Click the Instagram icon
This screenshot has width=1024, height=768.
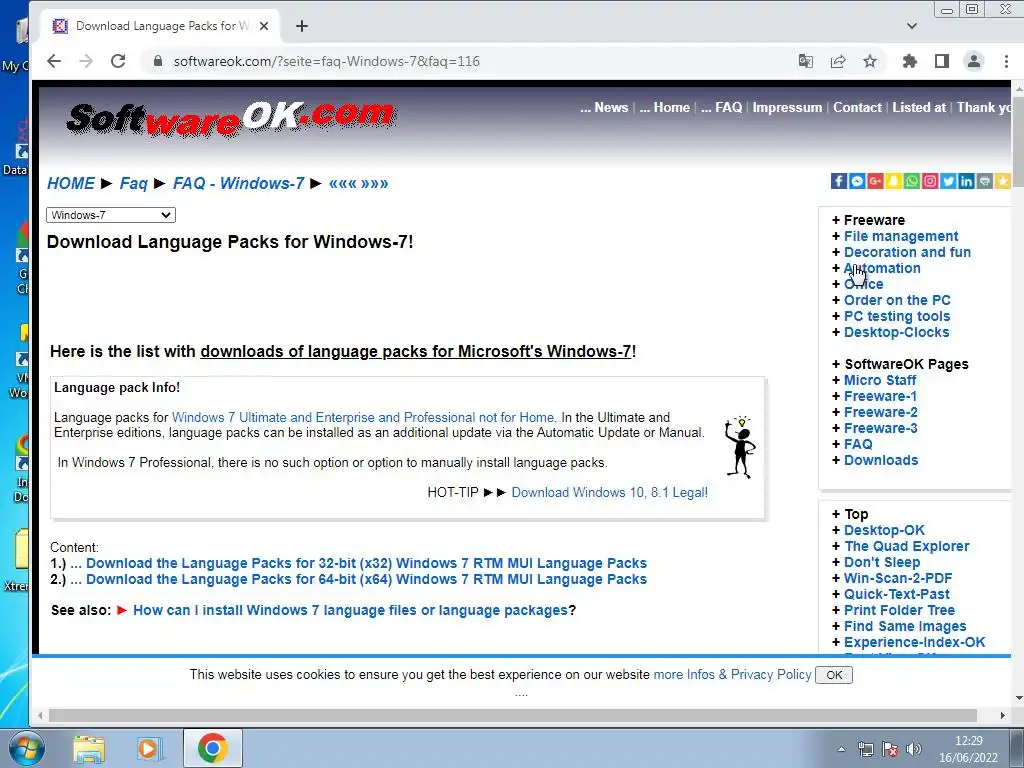click(x=930, y=181)
